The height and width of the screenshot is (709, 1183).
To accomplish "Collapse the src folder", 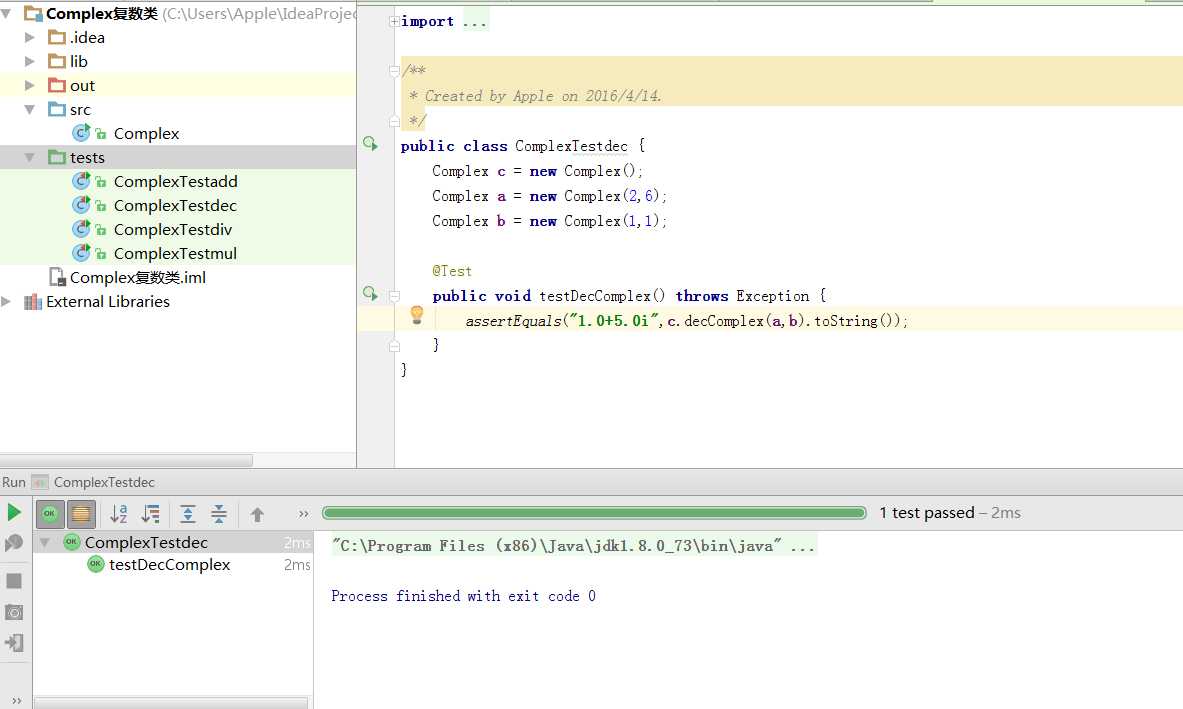I will 29,109.
